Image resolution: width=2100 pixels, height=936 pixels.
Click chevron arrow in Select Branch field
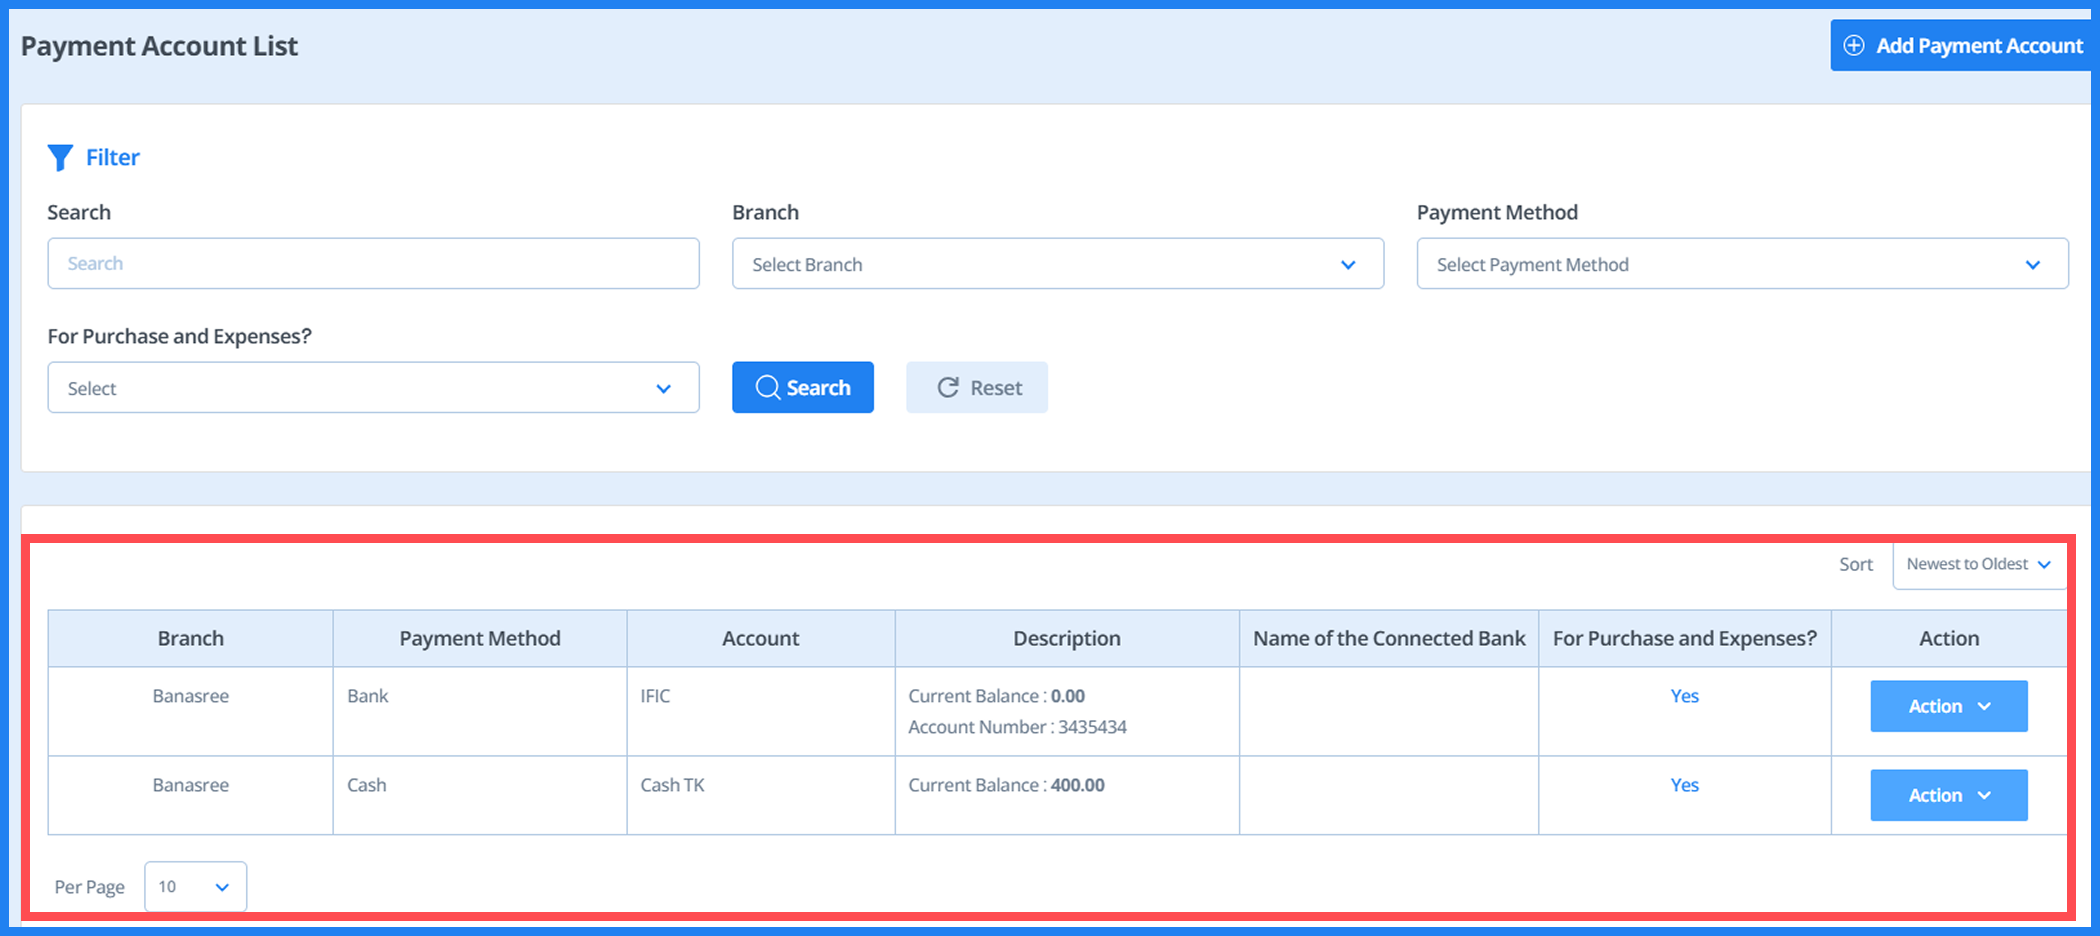(1347, 265)
